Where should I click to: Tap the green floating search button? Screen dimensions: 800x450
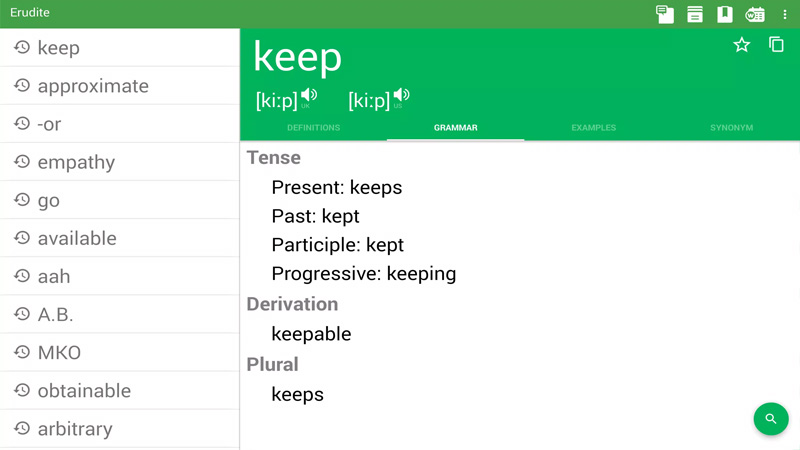point(770,418)
